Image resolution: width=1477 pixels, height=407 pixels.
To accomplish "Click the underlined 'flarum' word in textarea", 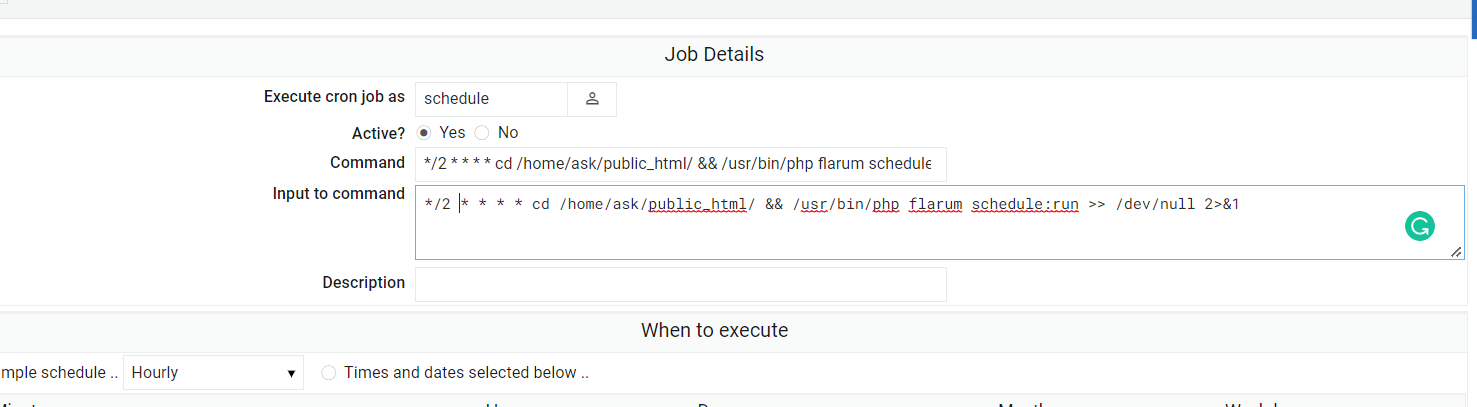I will click(935, 205).
